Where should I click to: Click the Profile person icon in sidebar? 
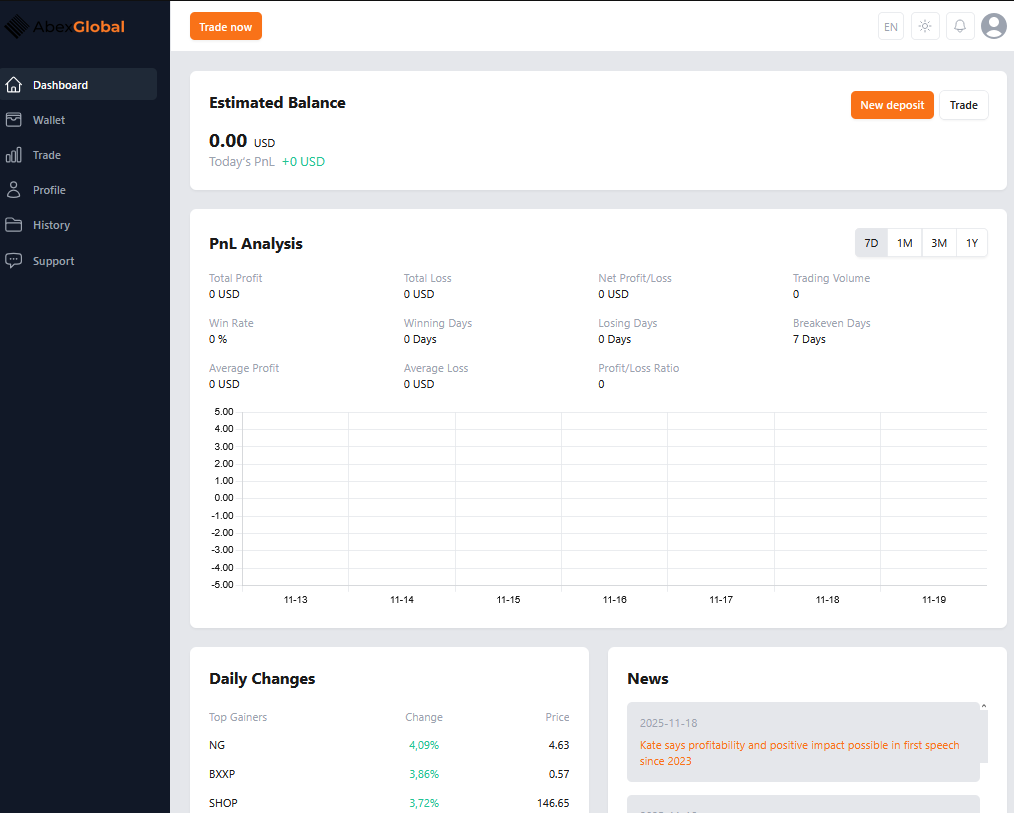(14, 190)
